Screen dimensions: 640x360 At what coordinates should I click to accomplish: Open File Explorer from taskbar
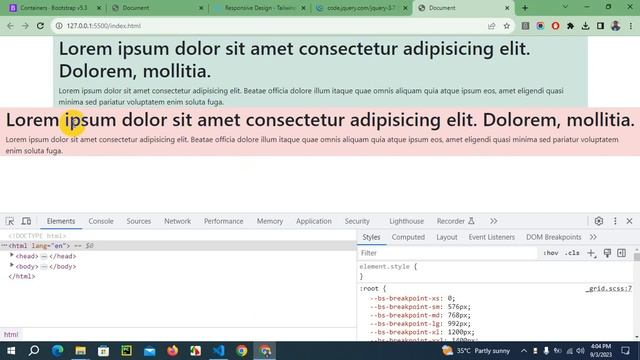click(80, 351)
